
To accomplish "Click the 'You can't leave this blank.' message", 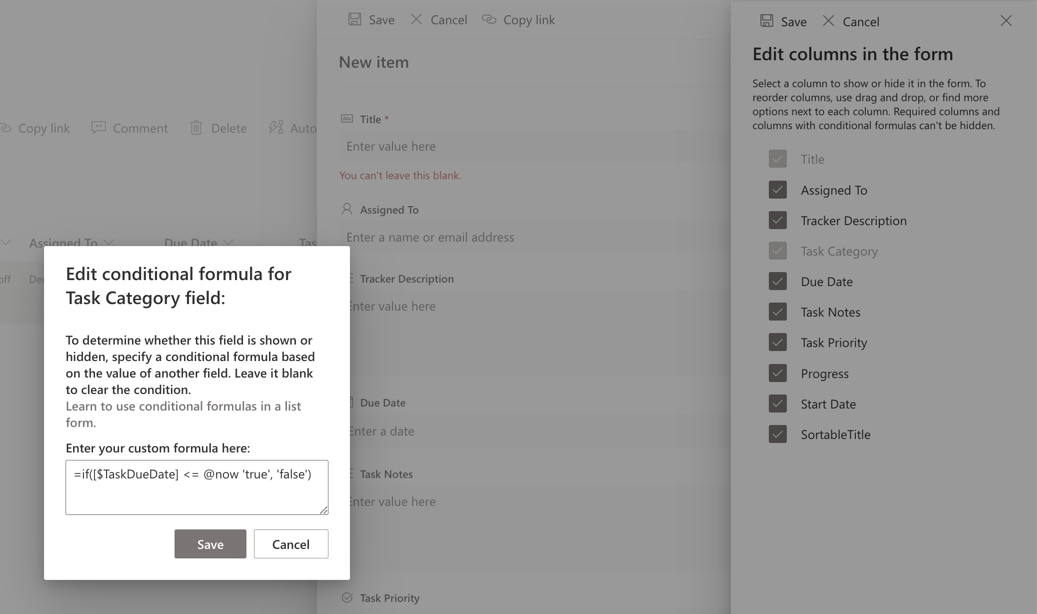I will 400,175.
